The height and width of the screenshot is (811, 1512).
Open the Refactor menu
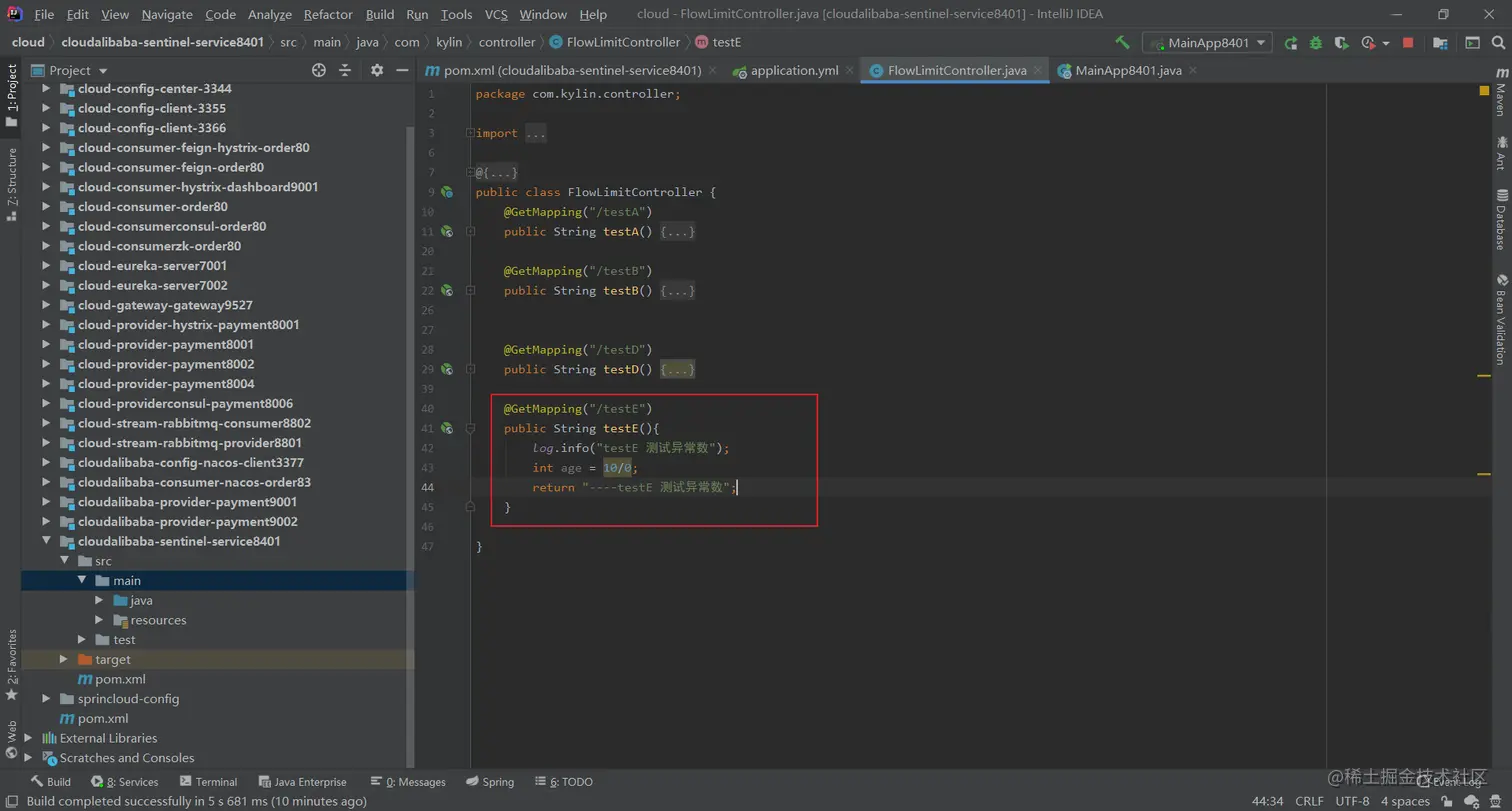pyautogui.click(x=328, y=14)
